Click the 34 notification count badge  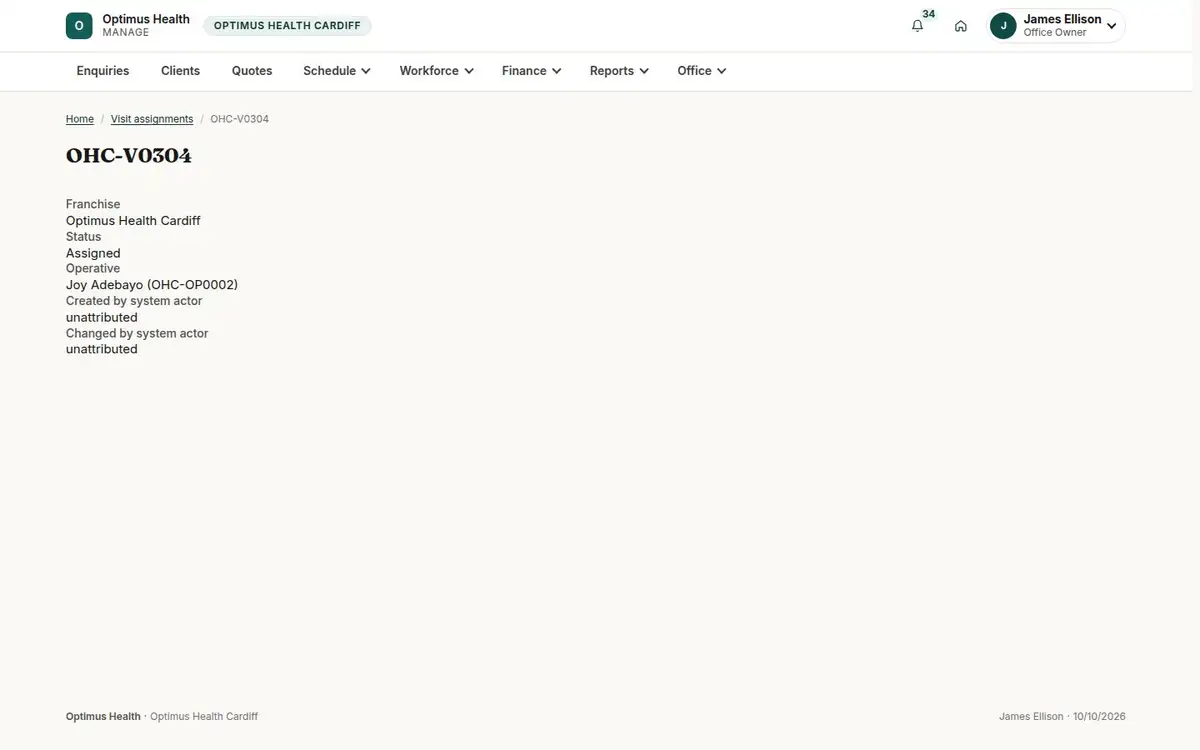(x=929, y=14)
